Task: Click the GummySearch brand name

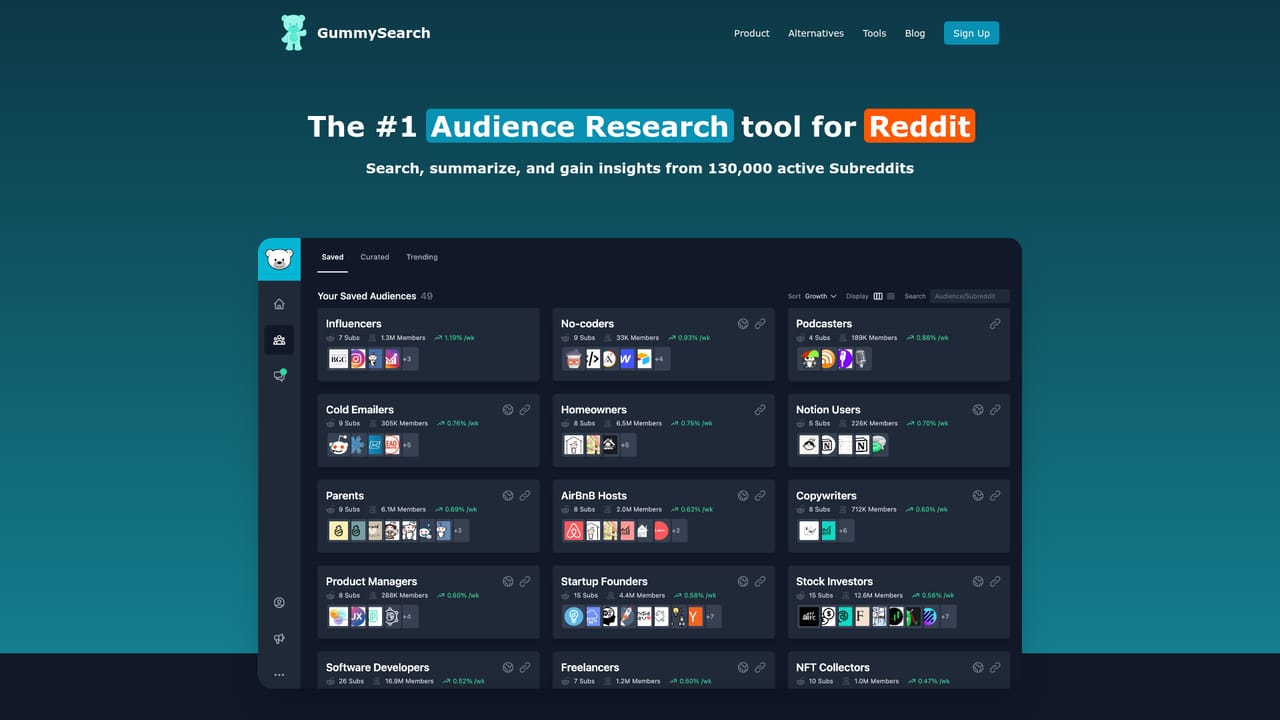Action: point(374,33)
